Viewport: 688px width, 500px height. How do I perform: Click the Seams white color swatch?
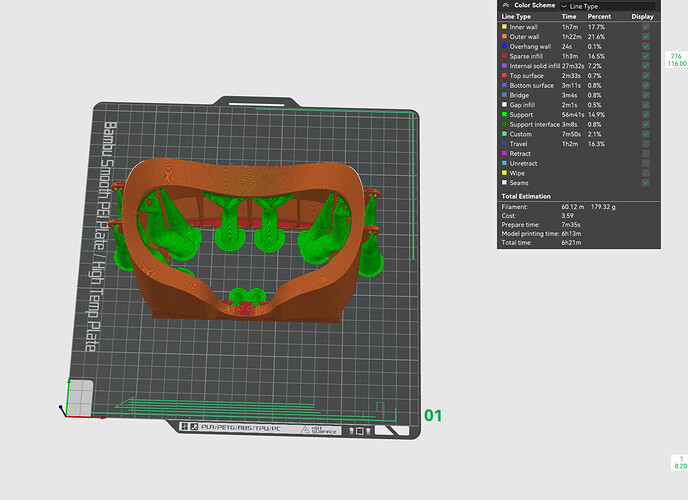[x=503, y=182]
